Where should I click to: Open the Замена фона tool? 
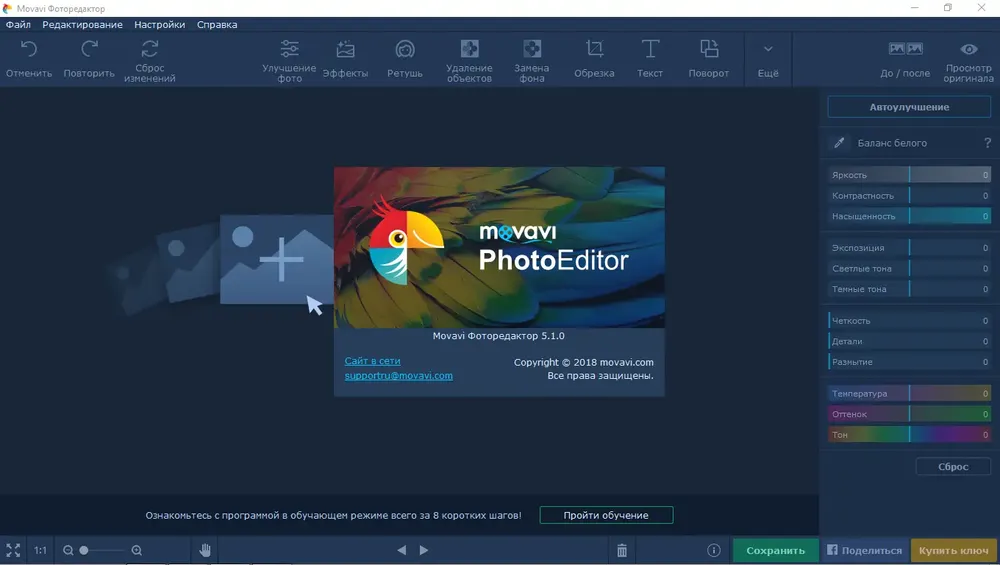click(x=532, y=58)
